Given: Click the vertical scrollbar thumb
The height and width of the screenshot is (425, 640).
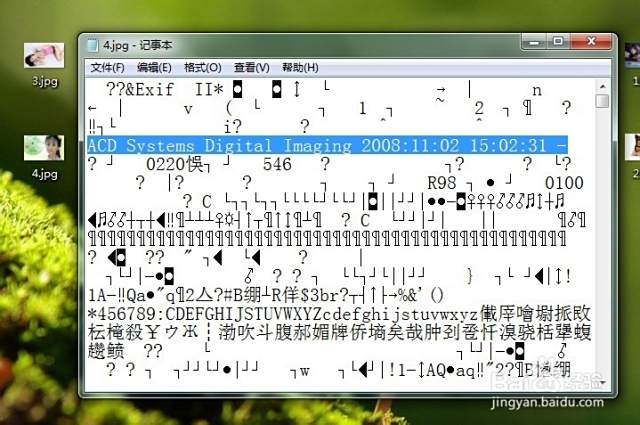Looking at the screenshot, I should (x=602, y=101).
